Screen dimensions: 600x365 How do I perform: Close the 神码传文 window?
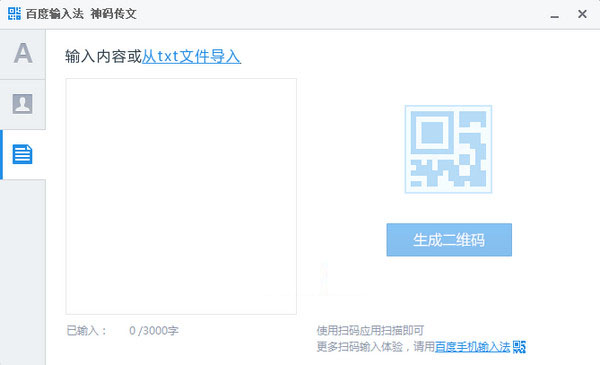point(582,14)
